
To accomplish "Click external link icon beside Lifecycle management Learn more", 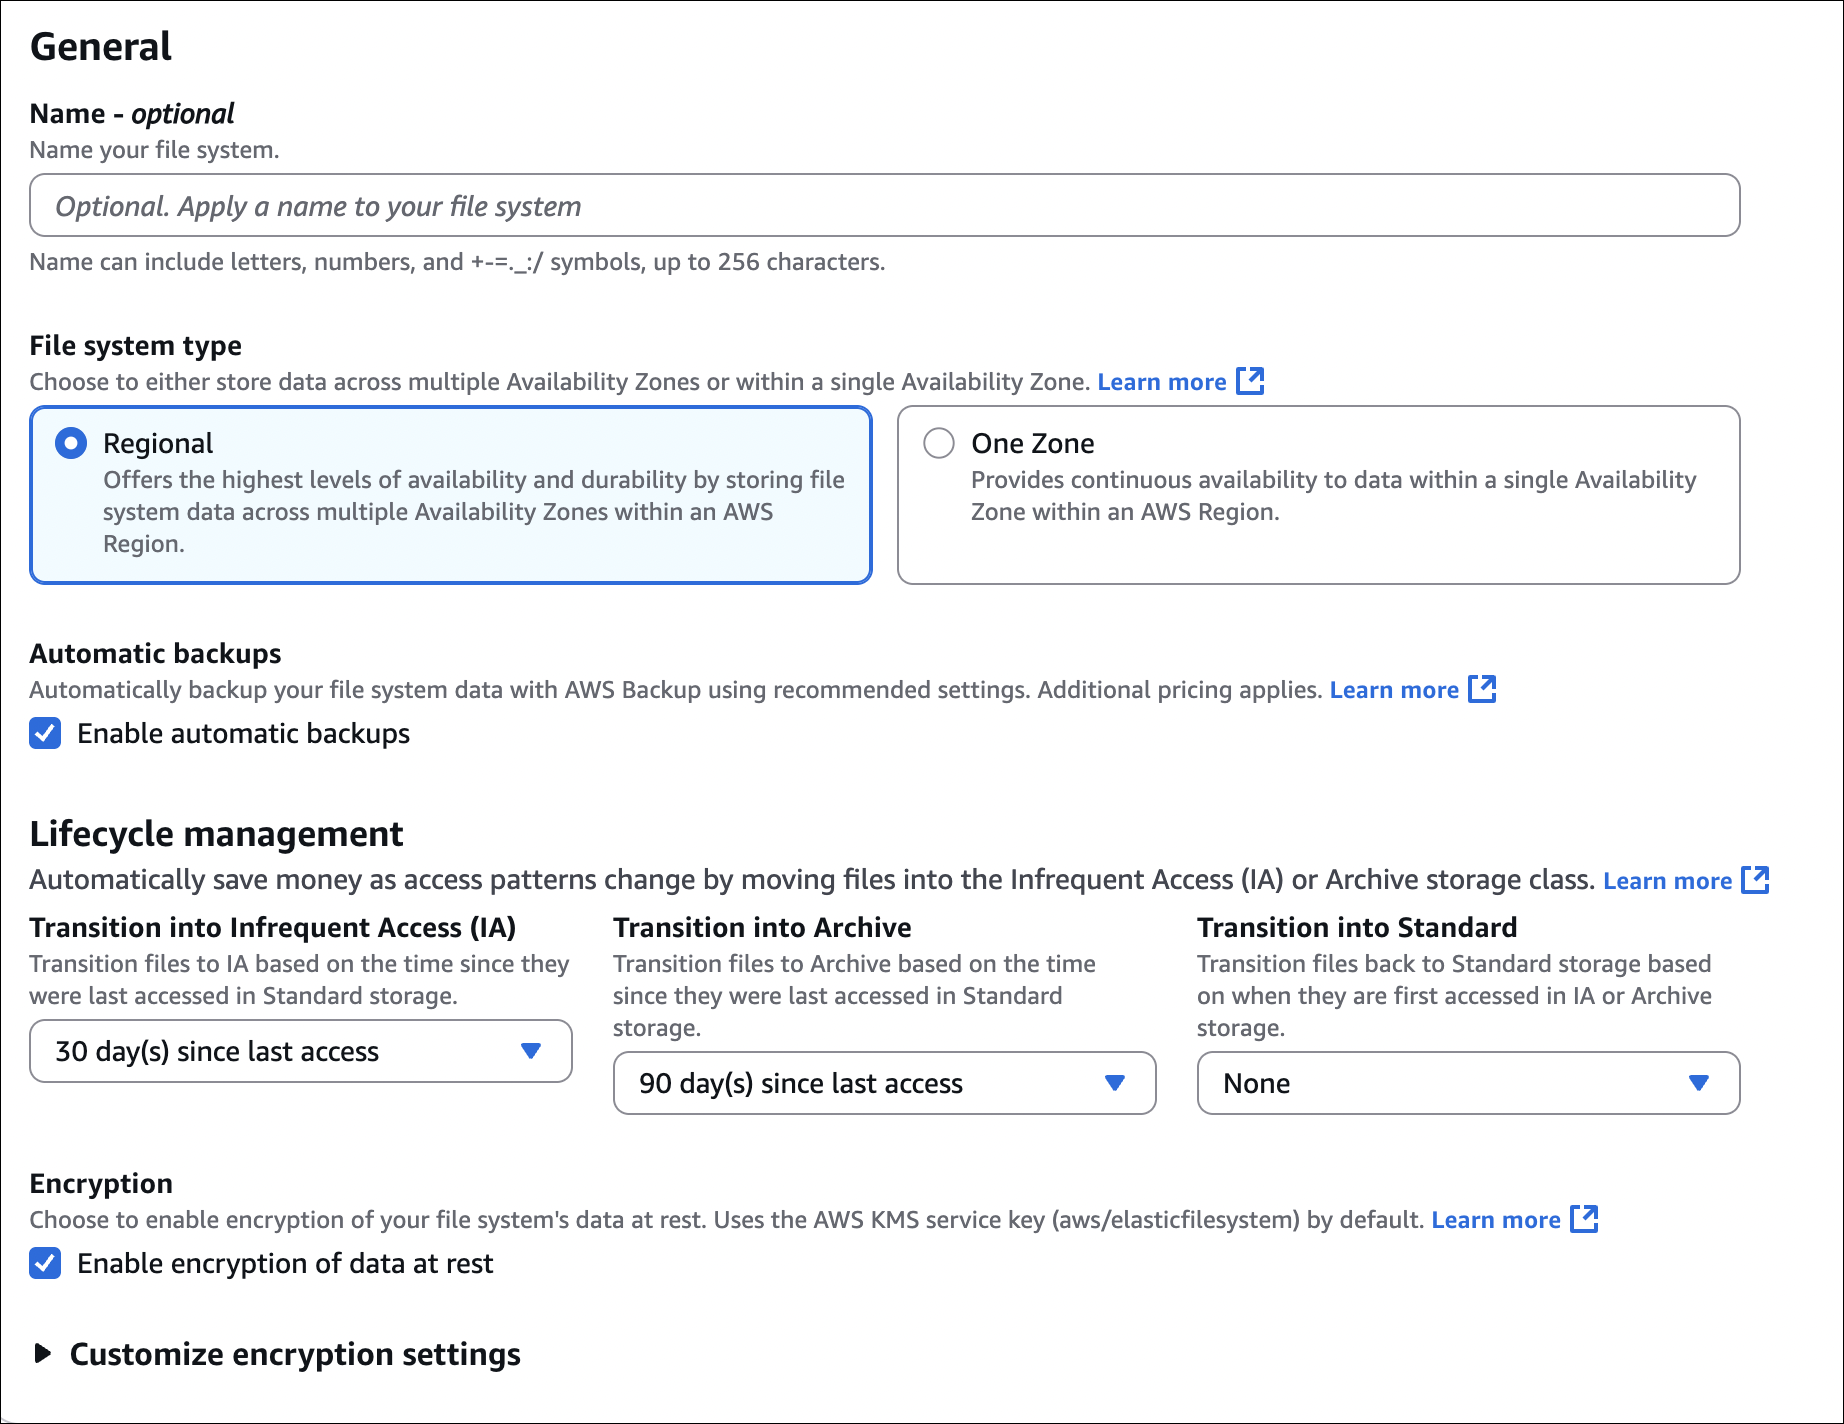I will [x=1755, y=880].
